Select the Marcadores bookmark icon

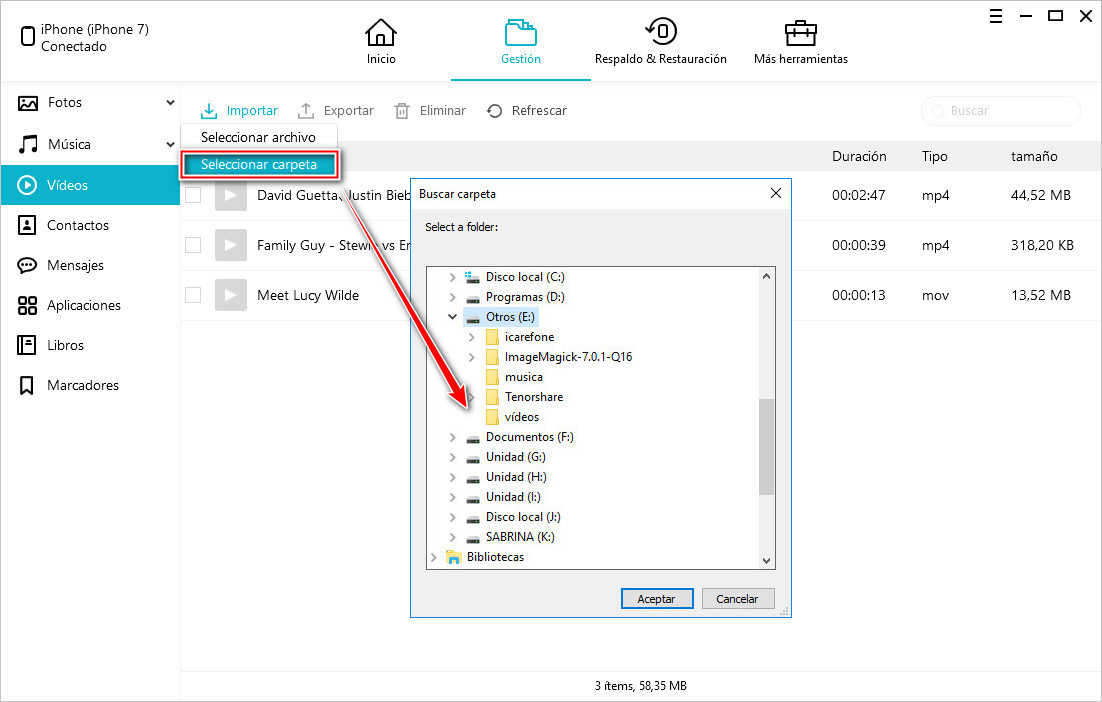pos(27,385)
